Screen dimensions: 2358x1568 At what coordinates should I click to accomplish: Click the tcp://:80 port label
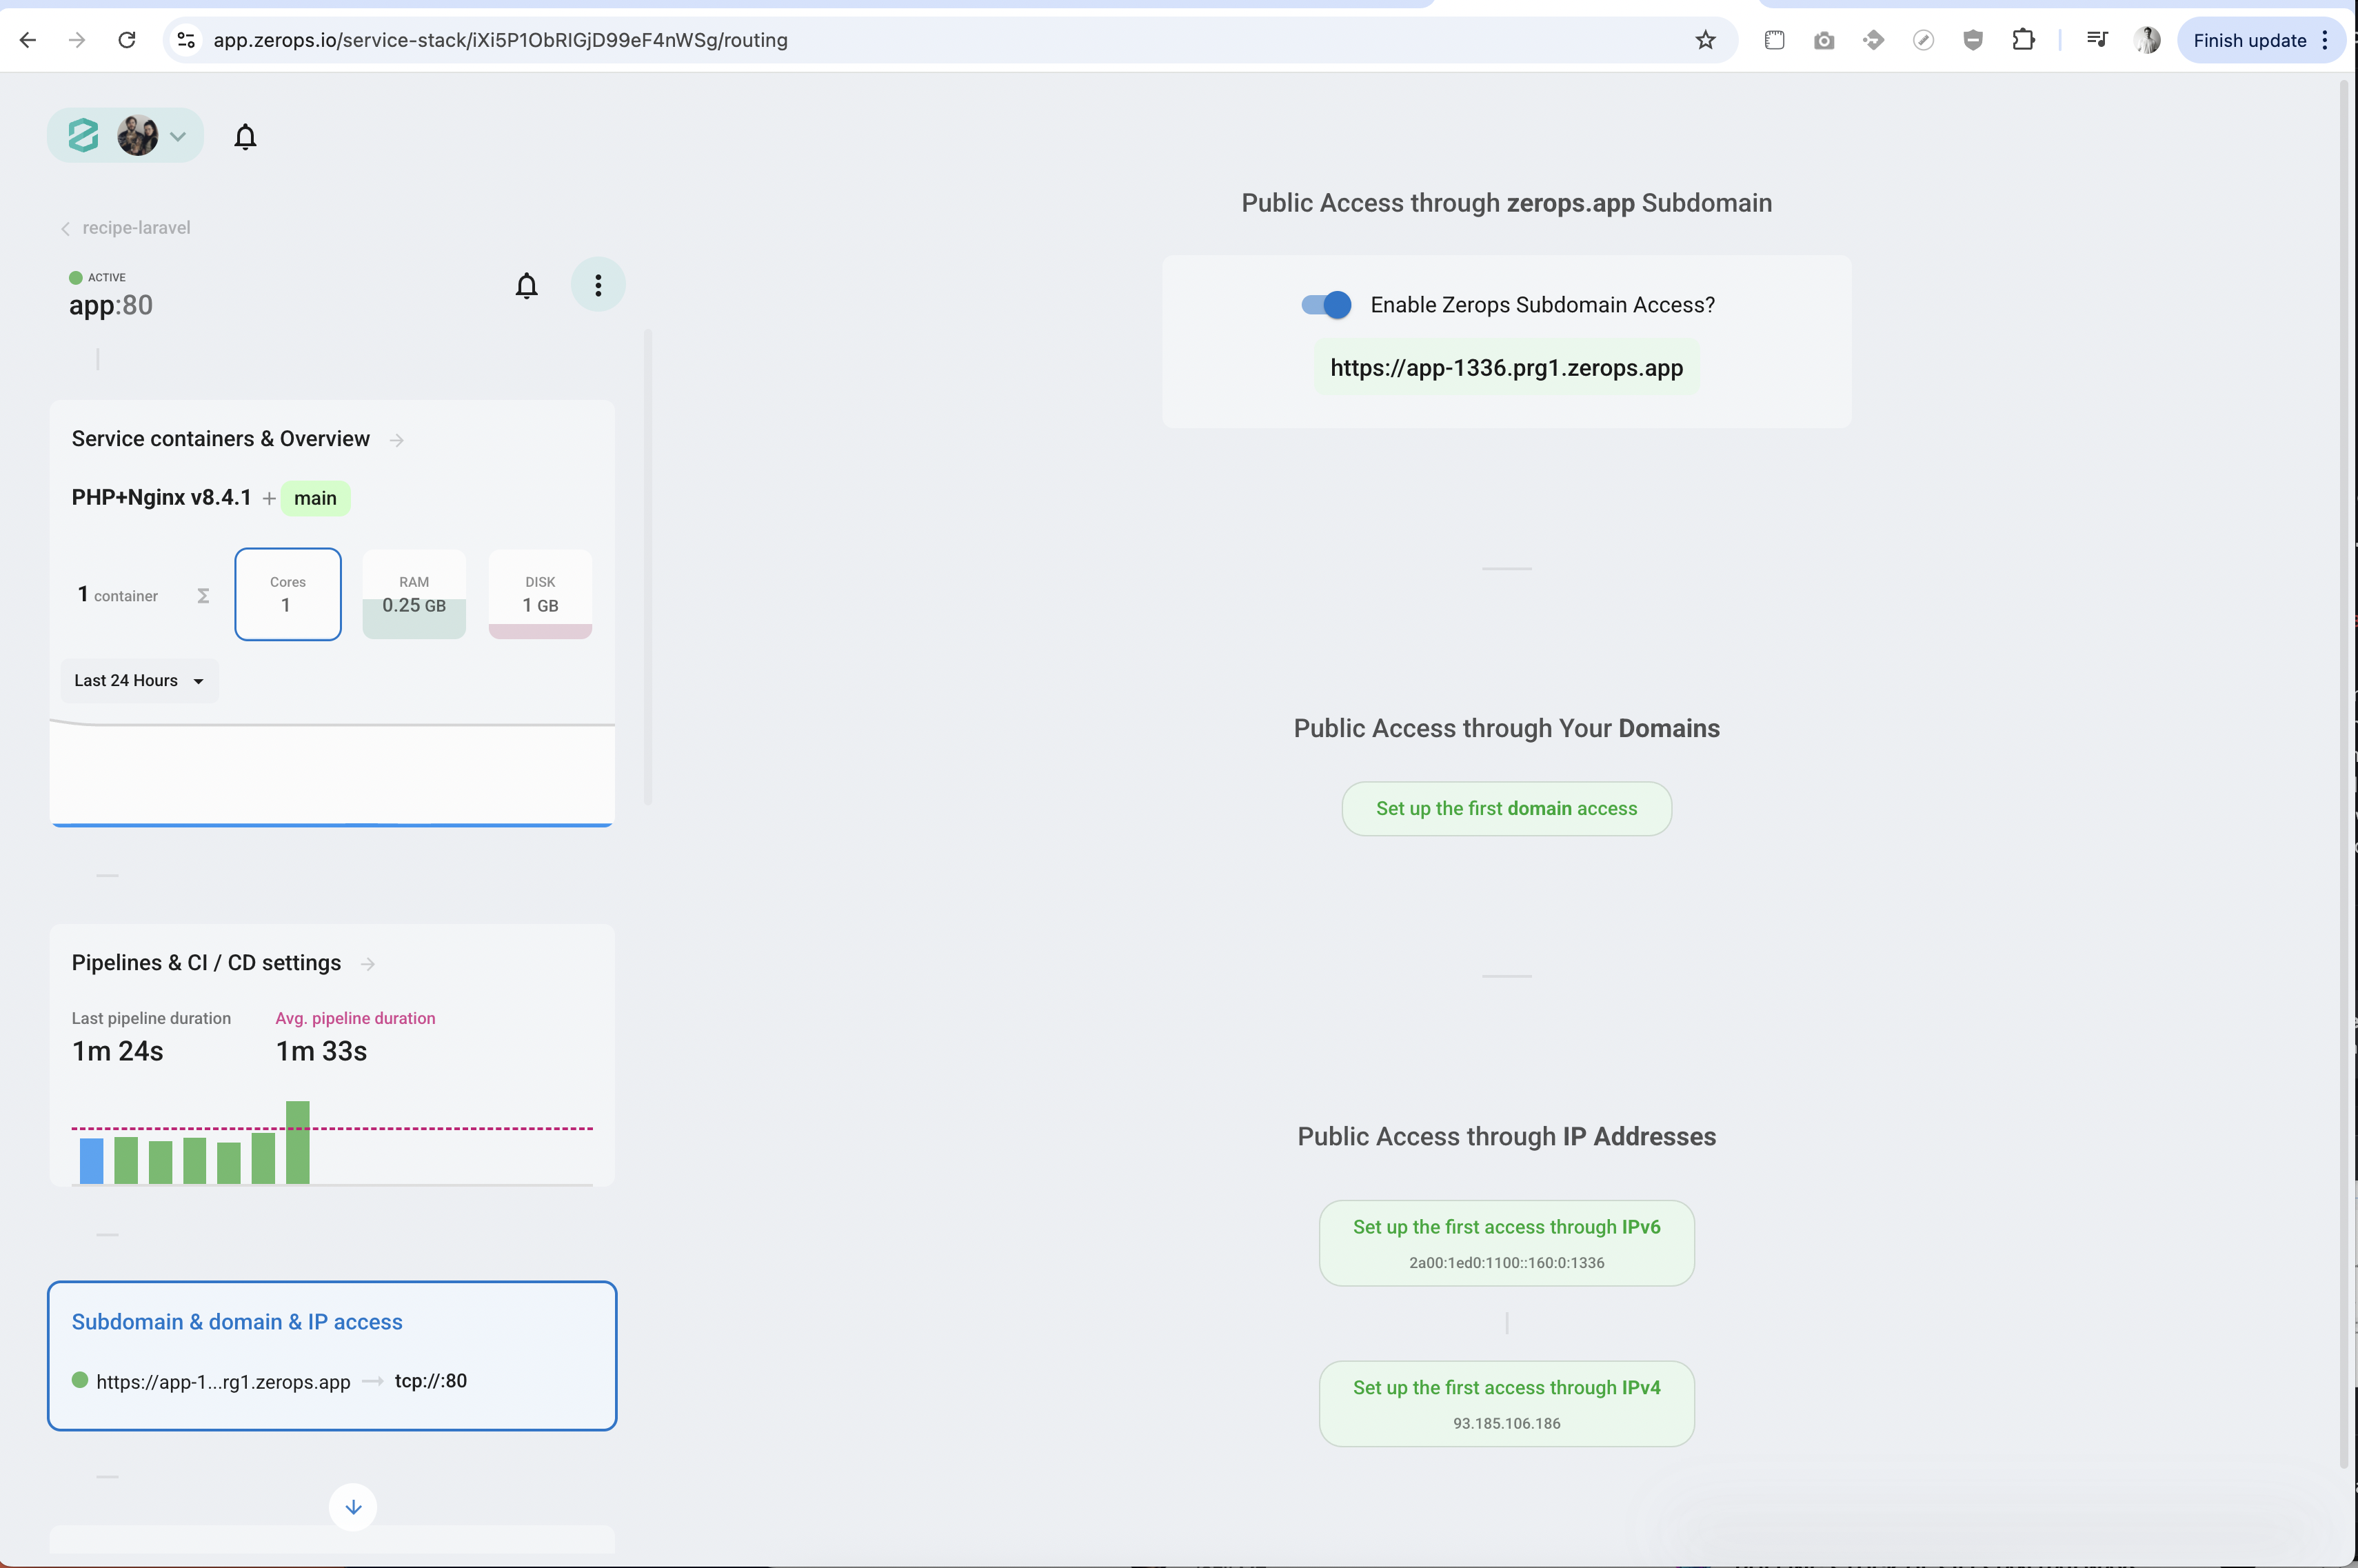pos(430,1381)
